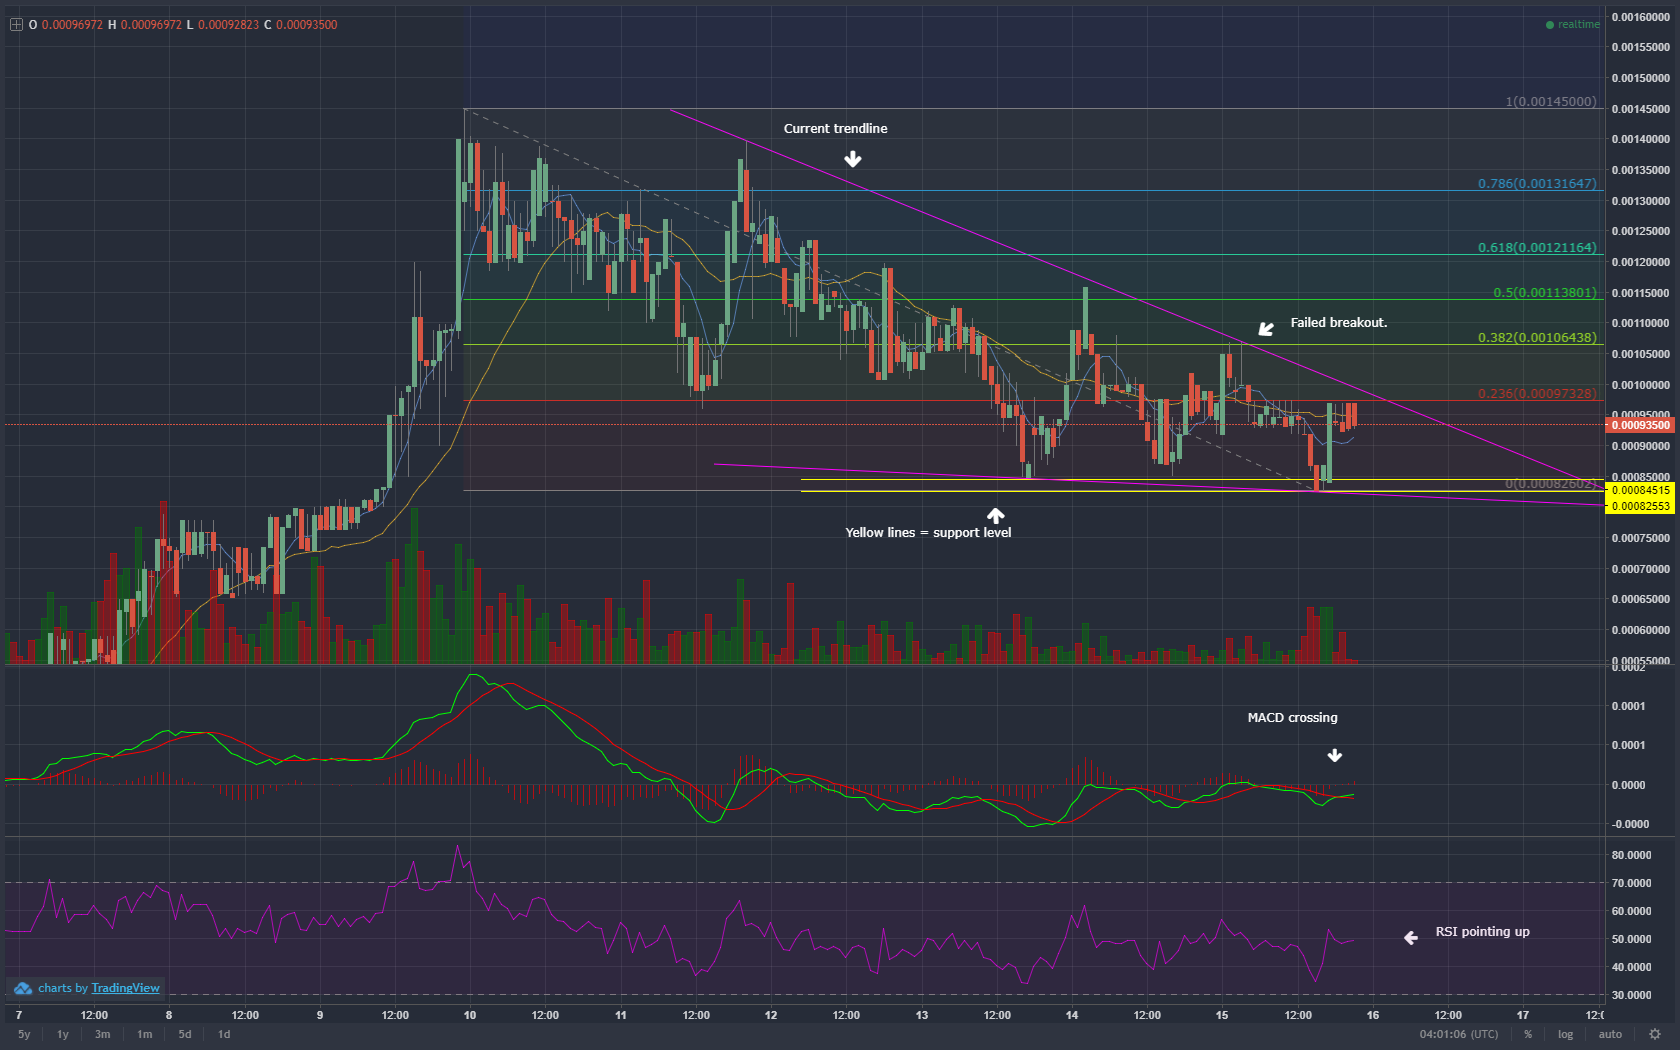The width and height of the screenshot is (1680, 1050).
Task: Click the Fibonacci level label 1(0.00145000)
Action: tap(1551, 101)
